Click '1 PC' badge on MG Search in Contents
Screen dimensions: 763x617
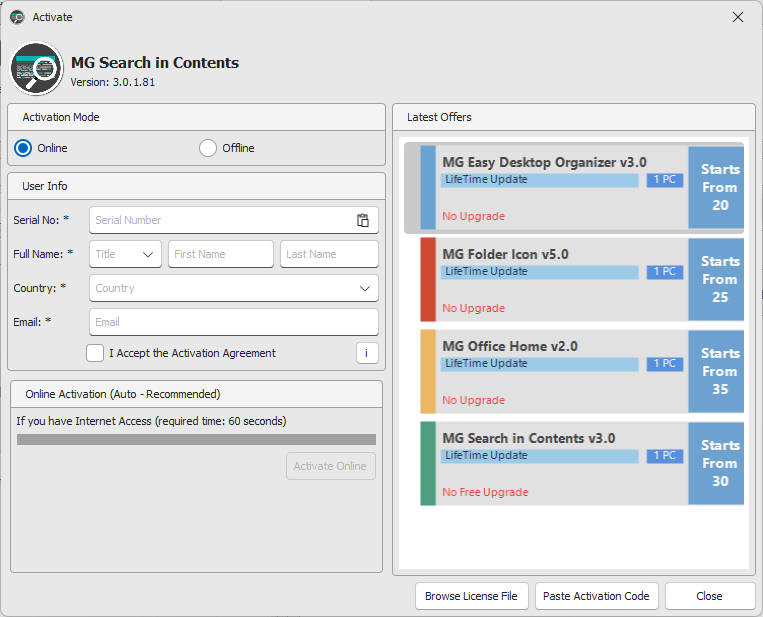665,455
